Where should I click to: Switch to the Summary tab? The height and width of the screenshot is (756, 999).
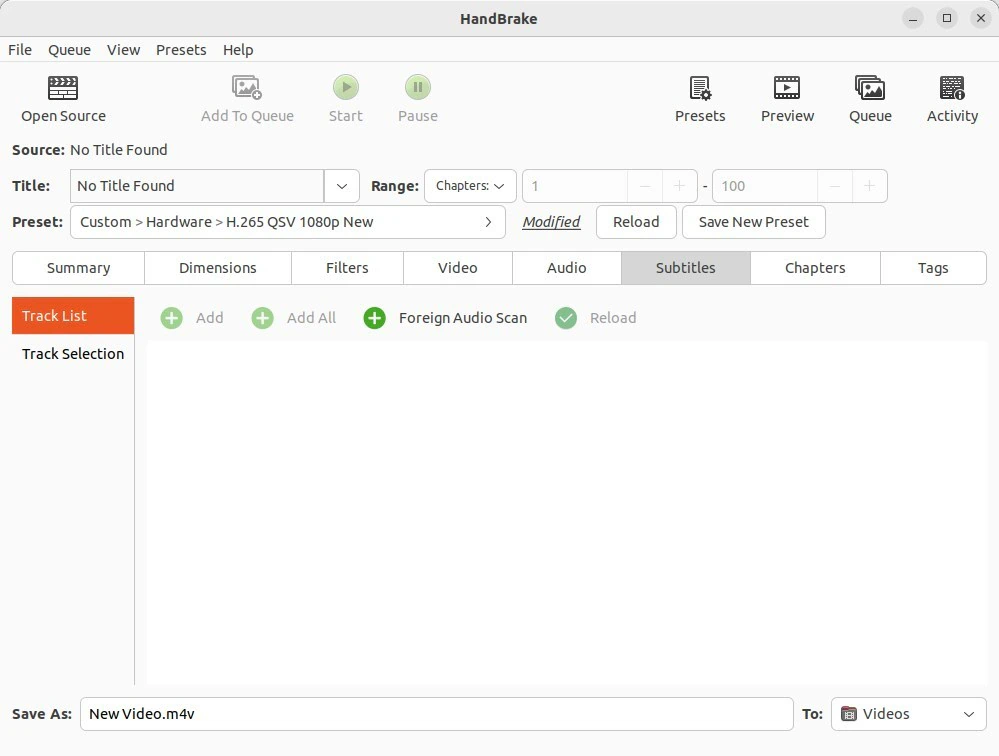tap(78, 268)
